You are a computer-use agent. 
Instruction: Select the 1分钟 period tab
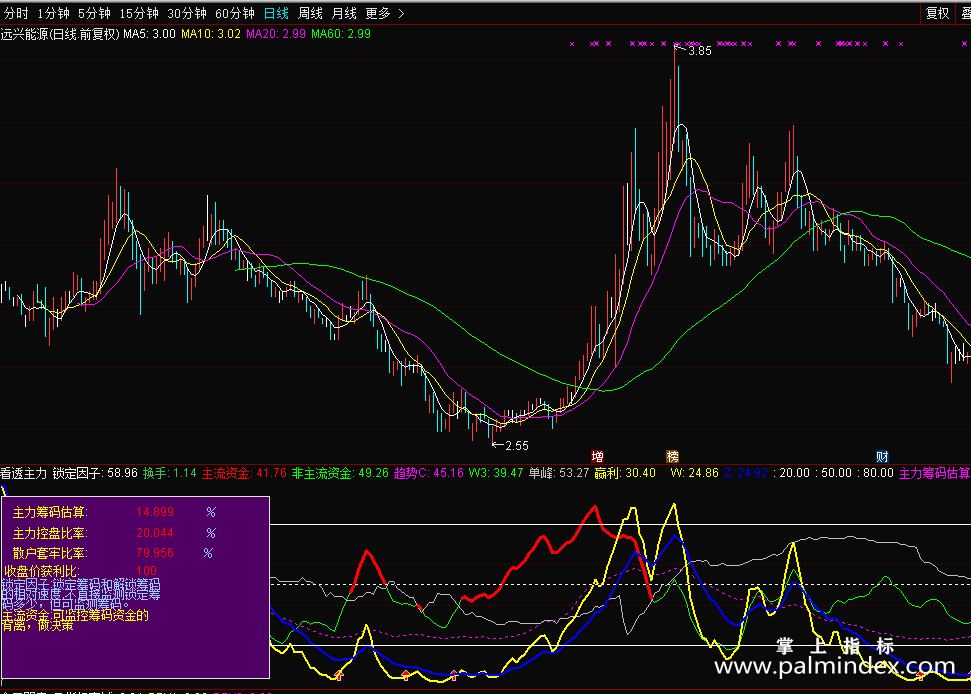[53, 13]
